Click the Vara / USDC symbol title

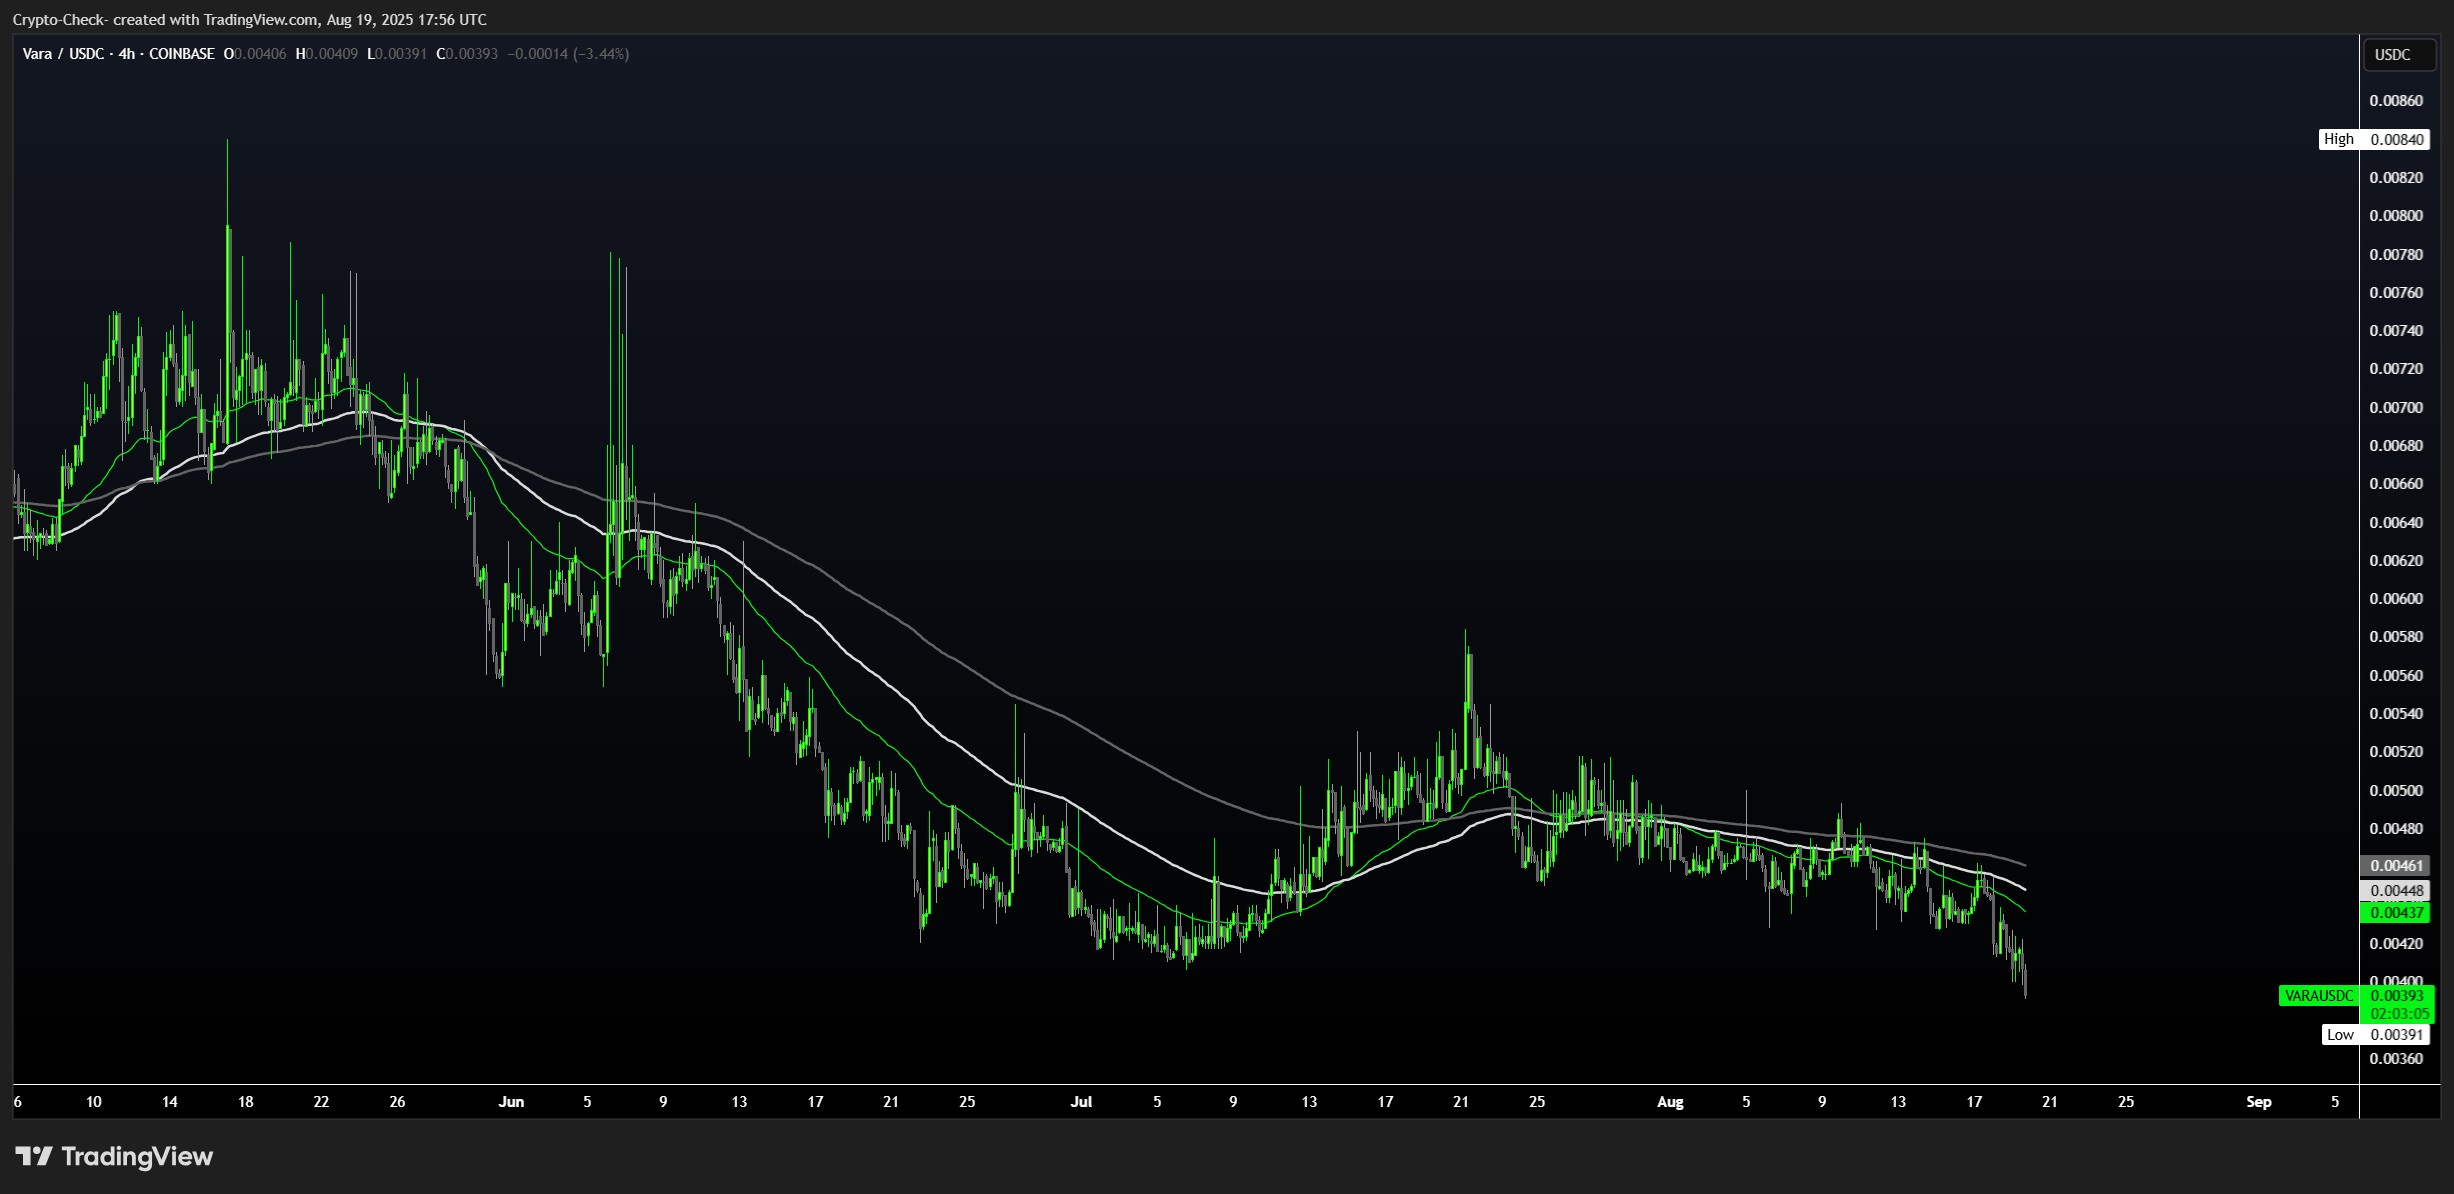(x=63, y=54)
